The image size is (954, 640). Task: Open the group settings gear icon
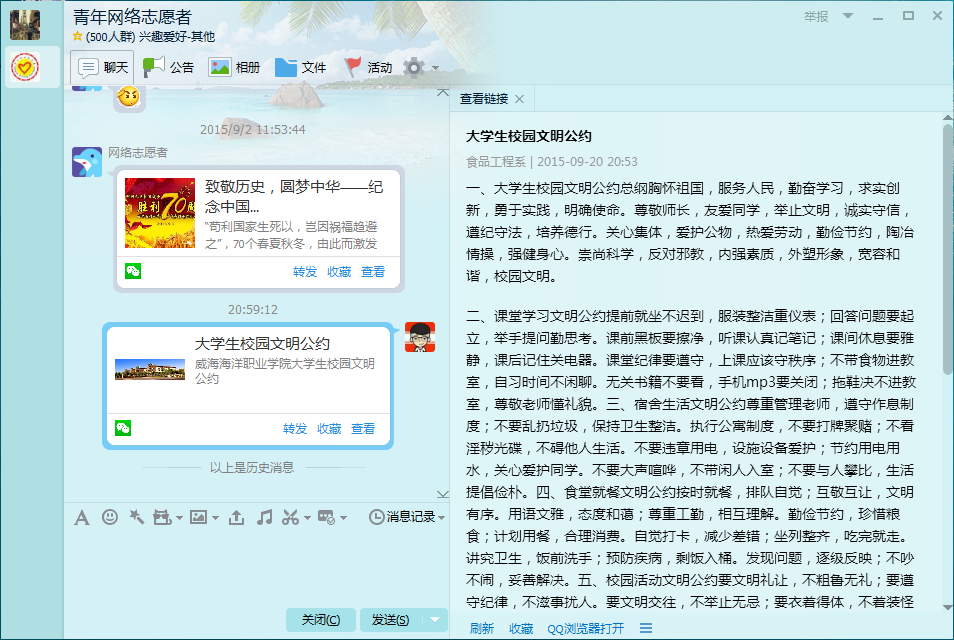pyautogui.click(x=414, y=67)
